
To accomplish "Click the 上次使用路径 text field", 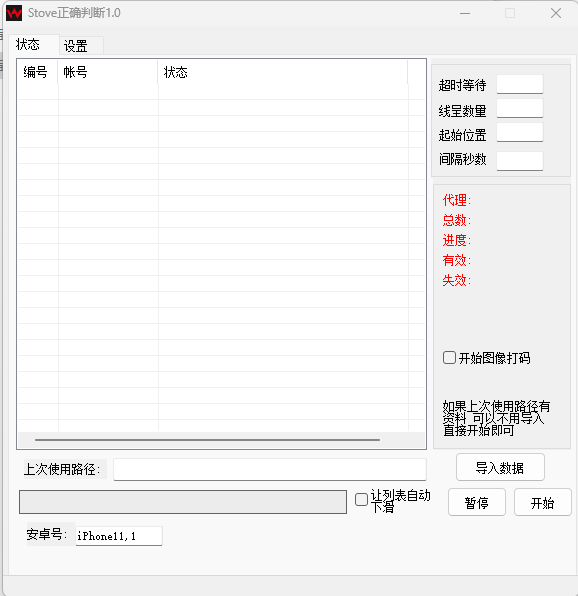I will 270,469.
